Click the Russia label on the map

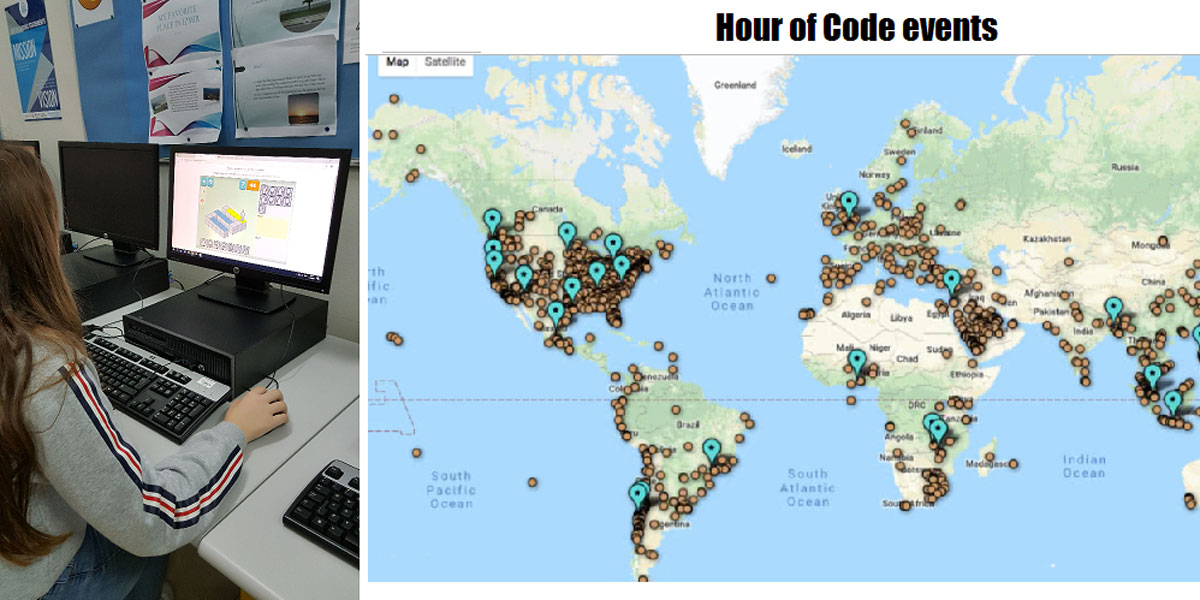click(1124, 167)
